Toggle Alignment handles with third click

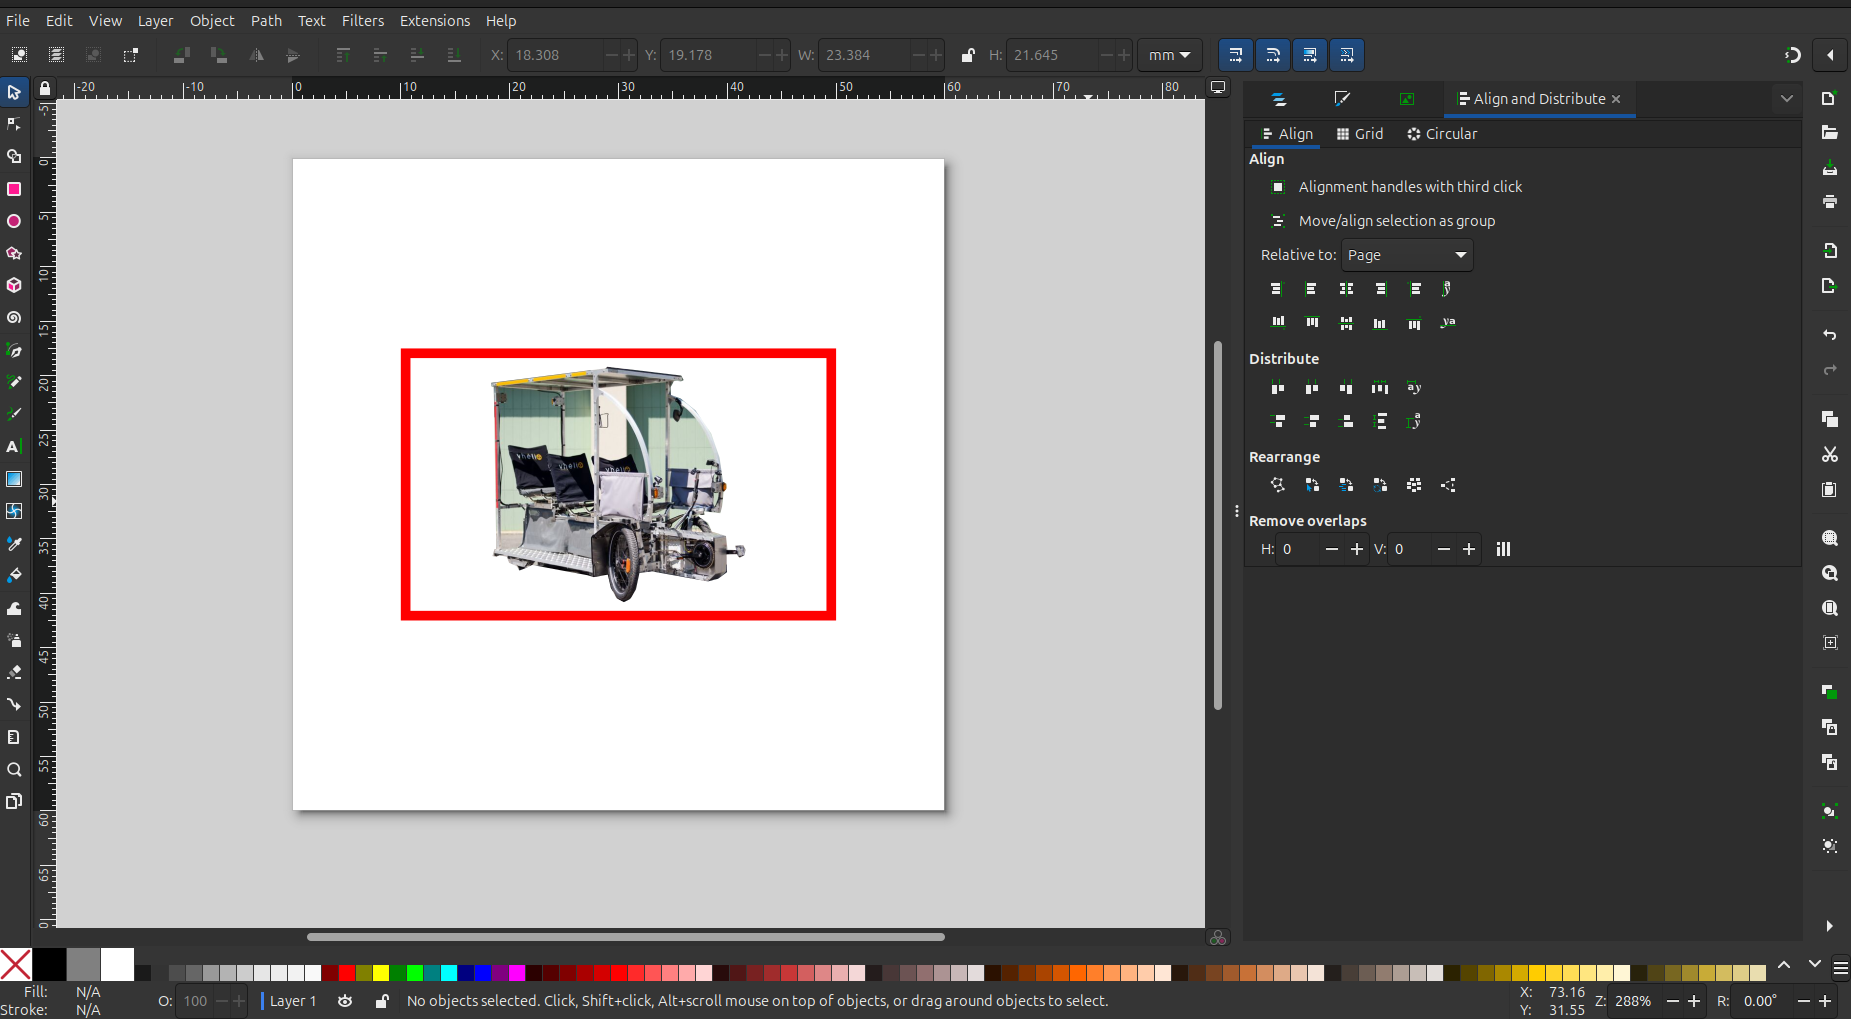1397,187
